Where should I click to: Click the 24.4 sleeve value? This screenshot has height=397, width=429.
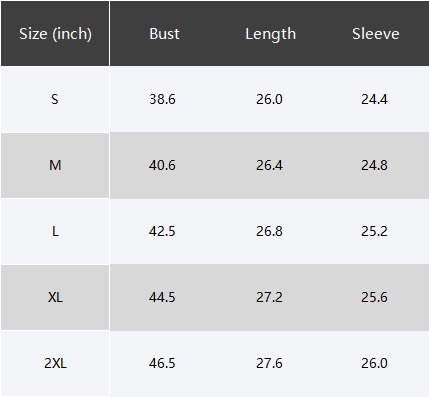(x=374, y=99)
